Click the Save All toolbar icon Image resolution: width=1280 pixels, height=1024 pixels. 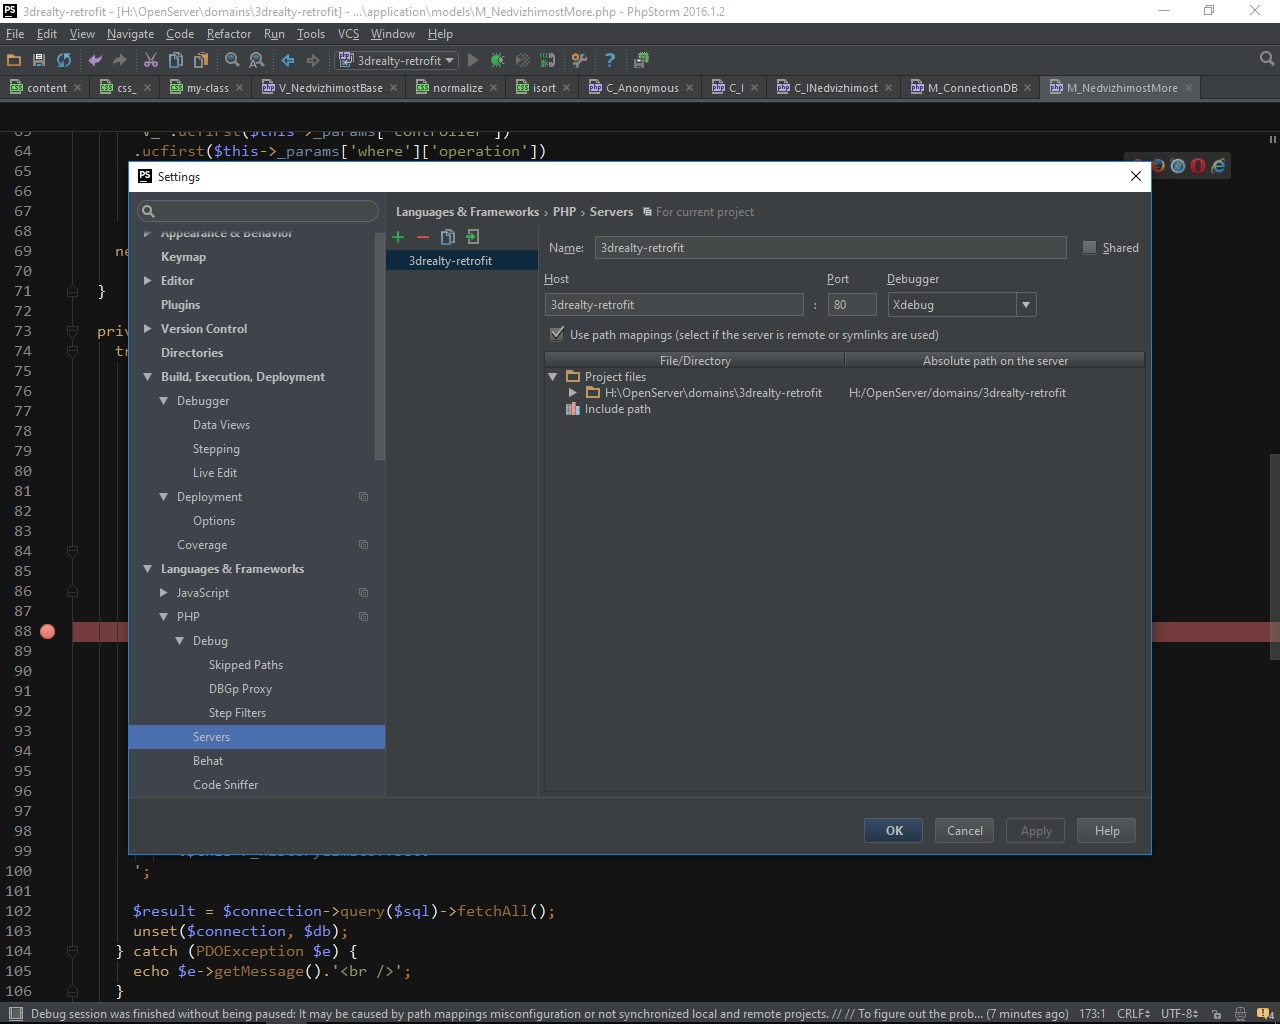coord(39,60)
